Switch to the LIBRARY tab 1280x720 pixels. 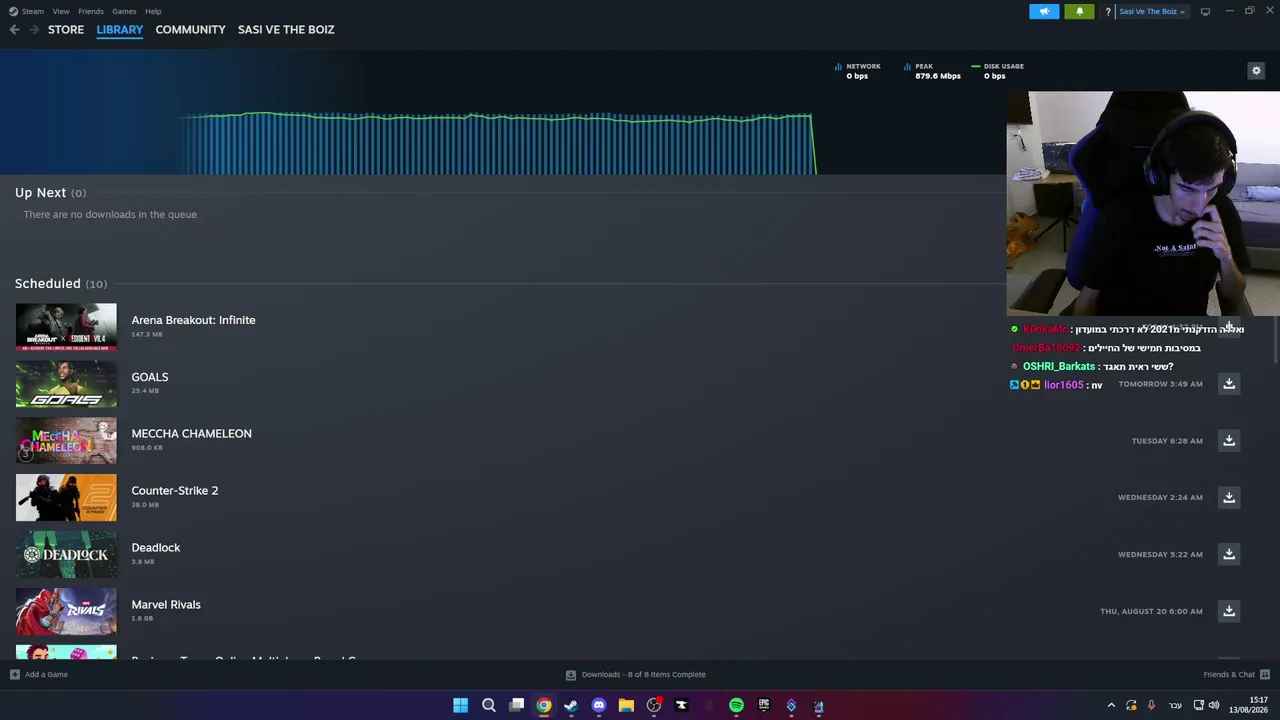tap(120, 30)
